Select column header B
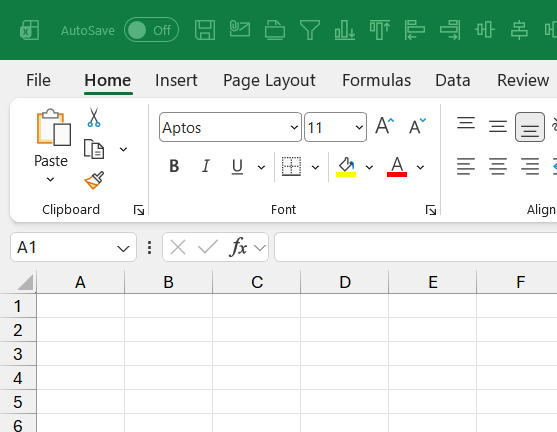The height and width of the screenshot is (432, 557). (x=168, y=282)
